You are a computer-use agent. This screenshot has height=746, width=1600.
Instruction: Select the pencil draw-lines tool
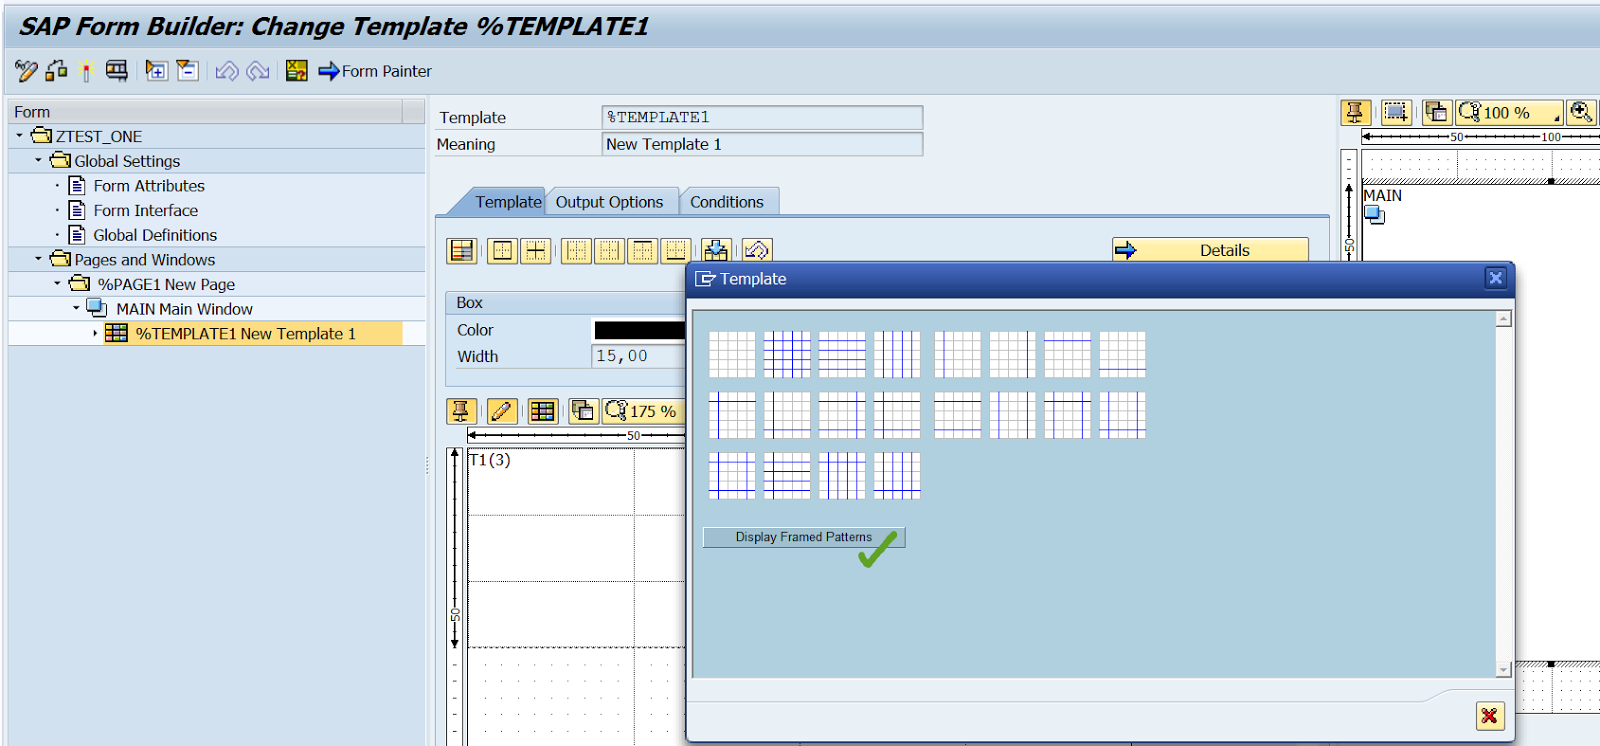pyautogui.click(x=501, y=411)
